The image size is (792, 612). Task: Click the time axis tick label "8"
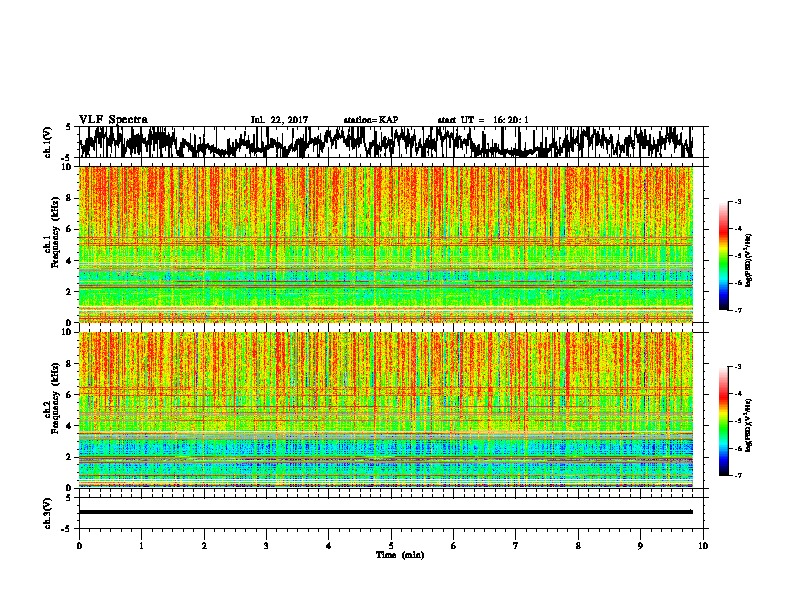[x=578, y=546]
